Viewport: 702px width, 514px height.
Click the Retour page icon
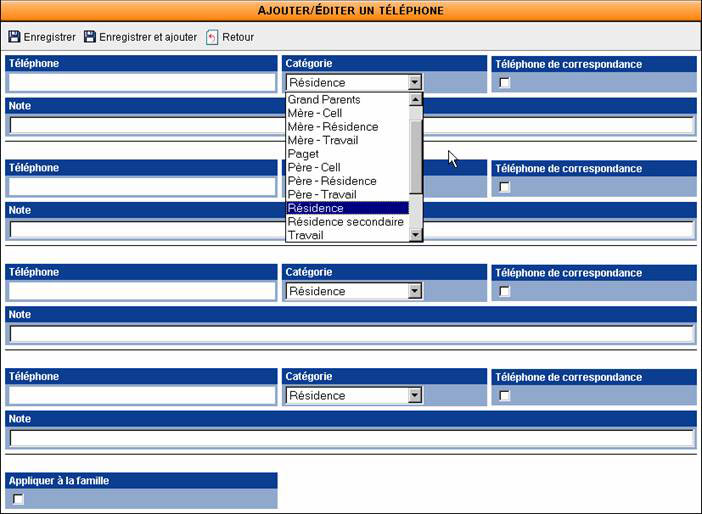[212, 37]
